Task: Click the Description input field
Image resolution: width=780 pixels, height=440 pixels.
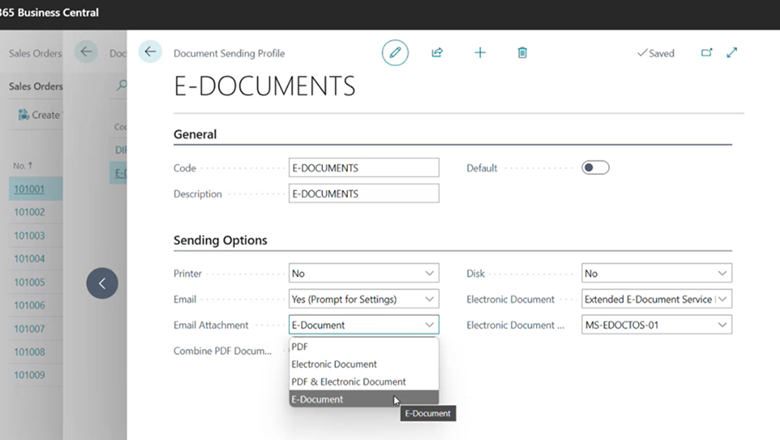Action: pos(364,194)
